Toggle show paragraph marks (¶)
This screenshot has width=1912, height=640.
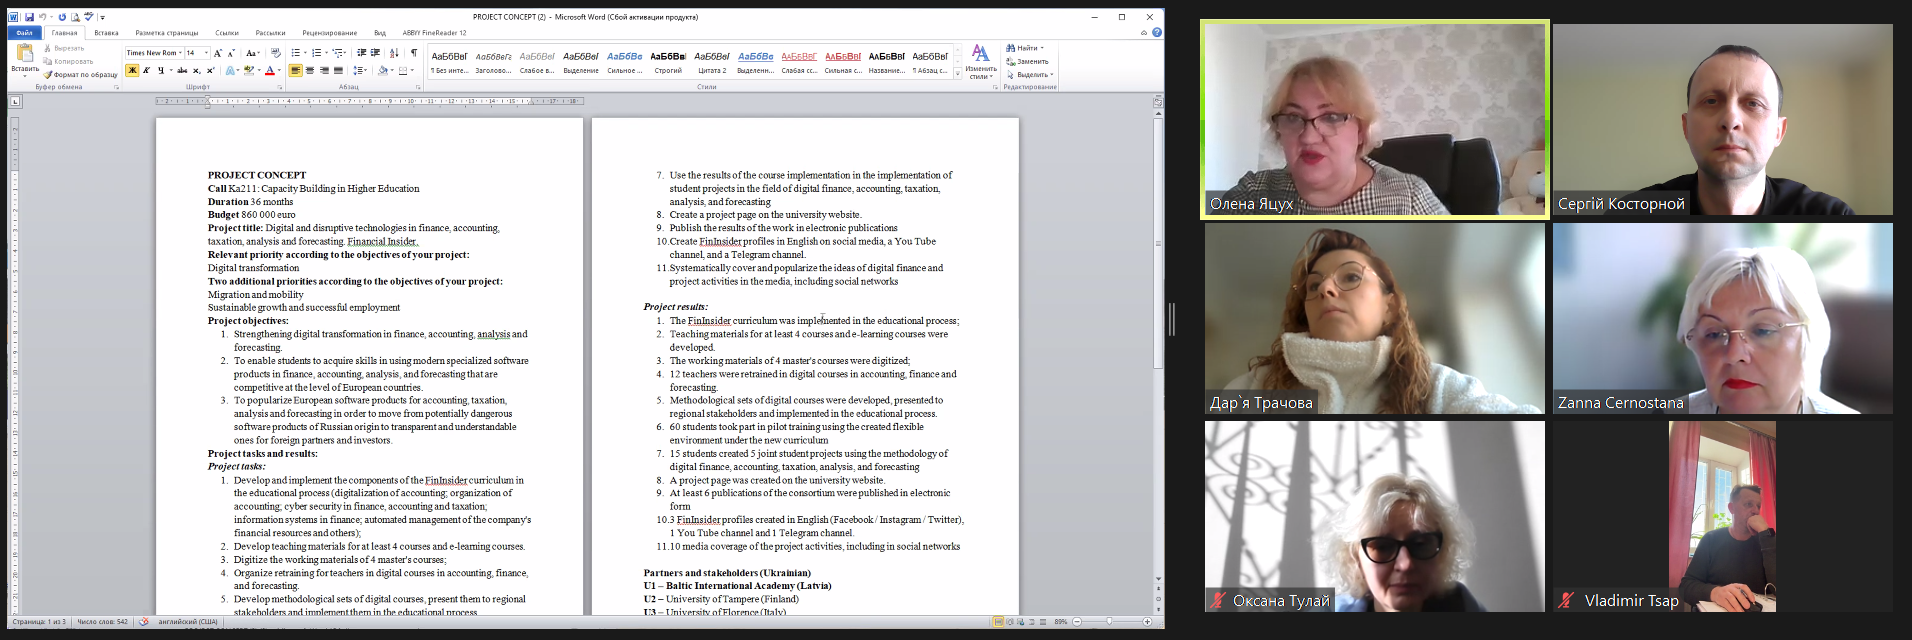[413, 53]
